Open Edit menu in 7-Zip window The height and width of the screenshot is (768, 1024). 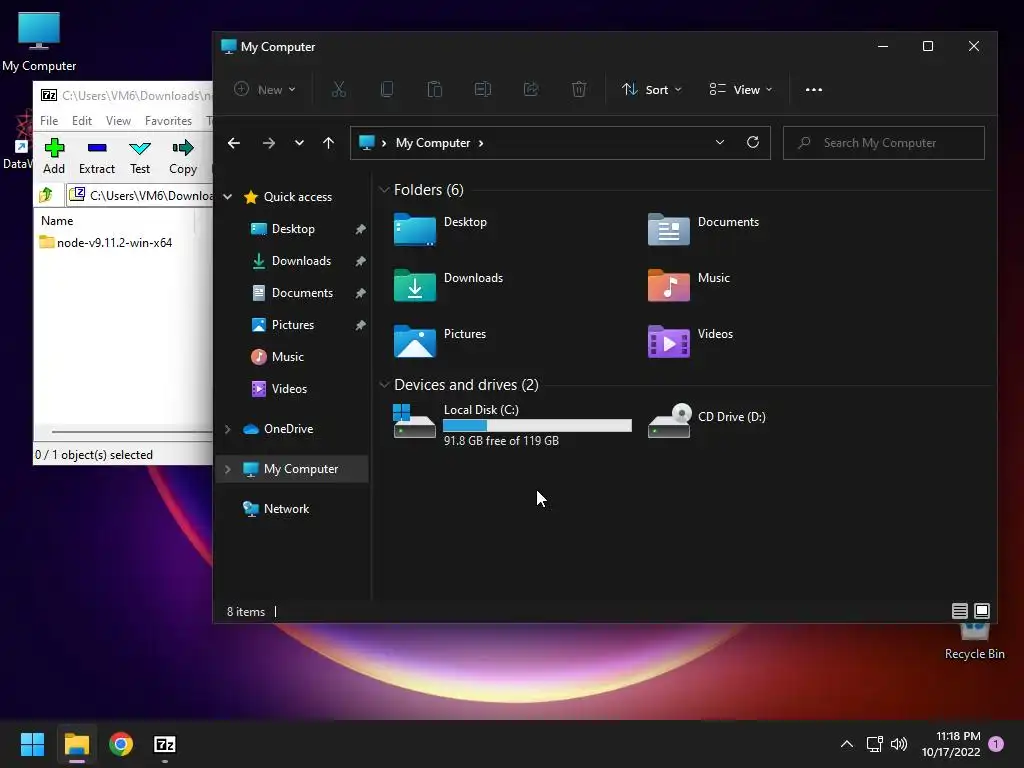[82, 121]
